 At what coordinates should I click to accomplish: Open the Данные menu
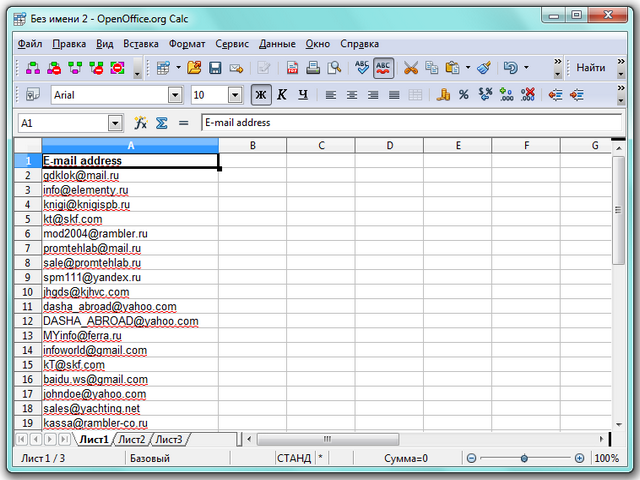277,44
